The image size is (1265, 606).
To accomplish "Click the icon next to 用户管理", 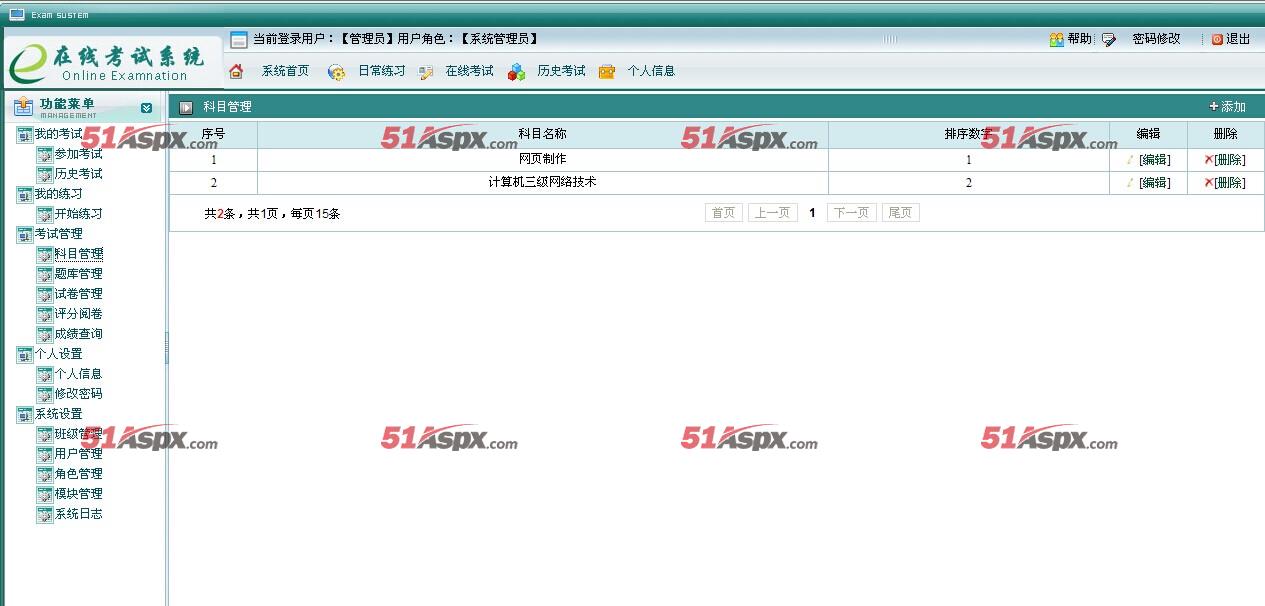I will [44, 454].
